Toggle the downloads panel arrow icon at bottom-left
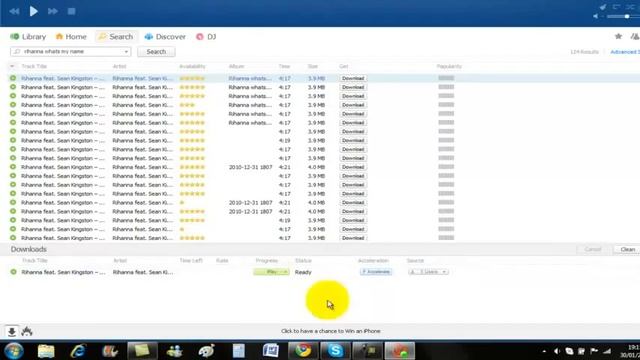This screenshot has width=640, height=360. point(12,331)
